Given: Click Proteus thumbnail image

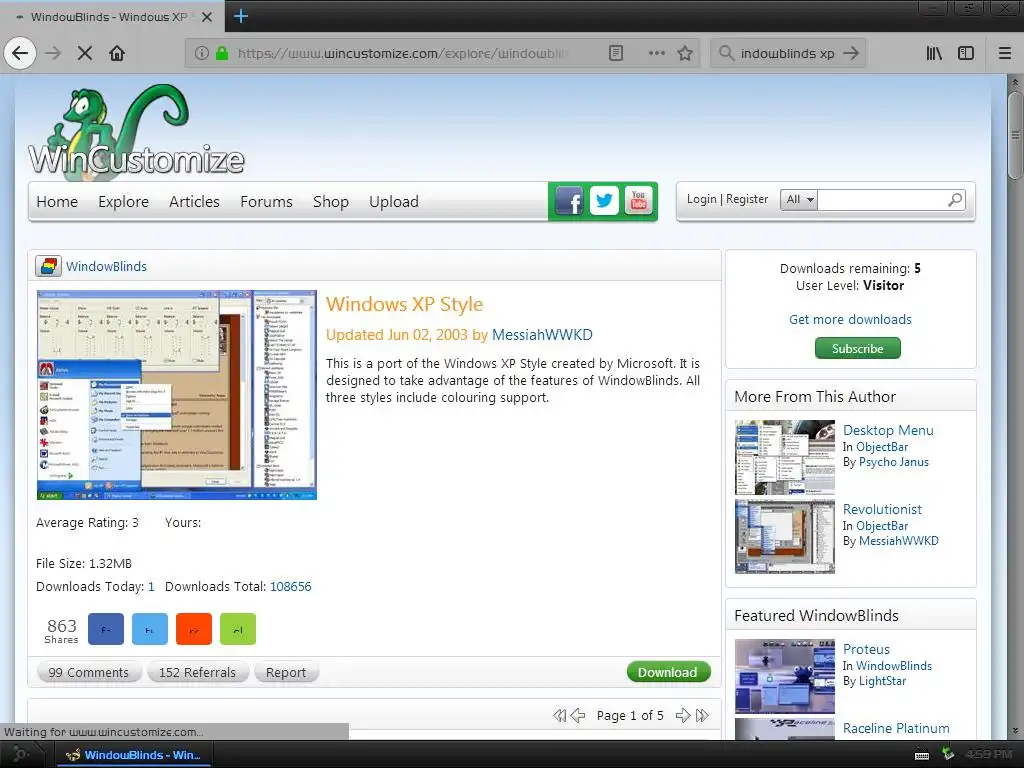Looking at the screenshot, I should click(x=785, y=676).
